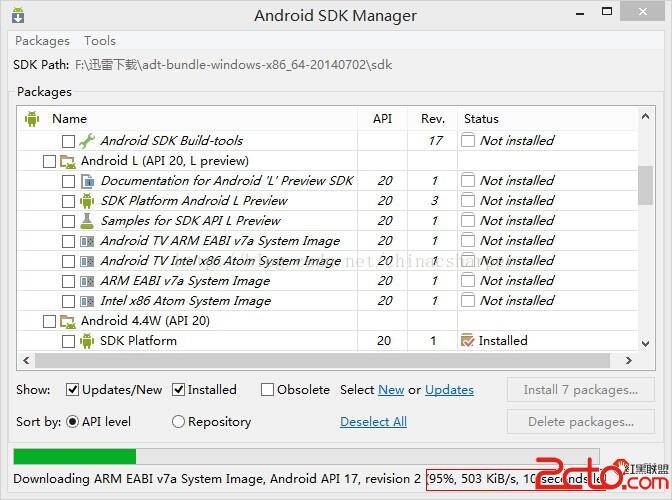Check the ARM EABI v7a System Image checkbox

(69, 281)
